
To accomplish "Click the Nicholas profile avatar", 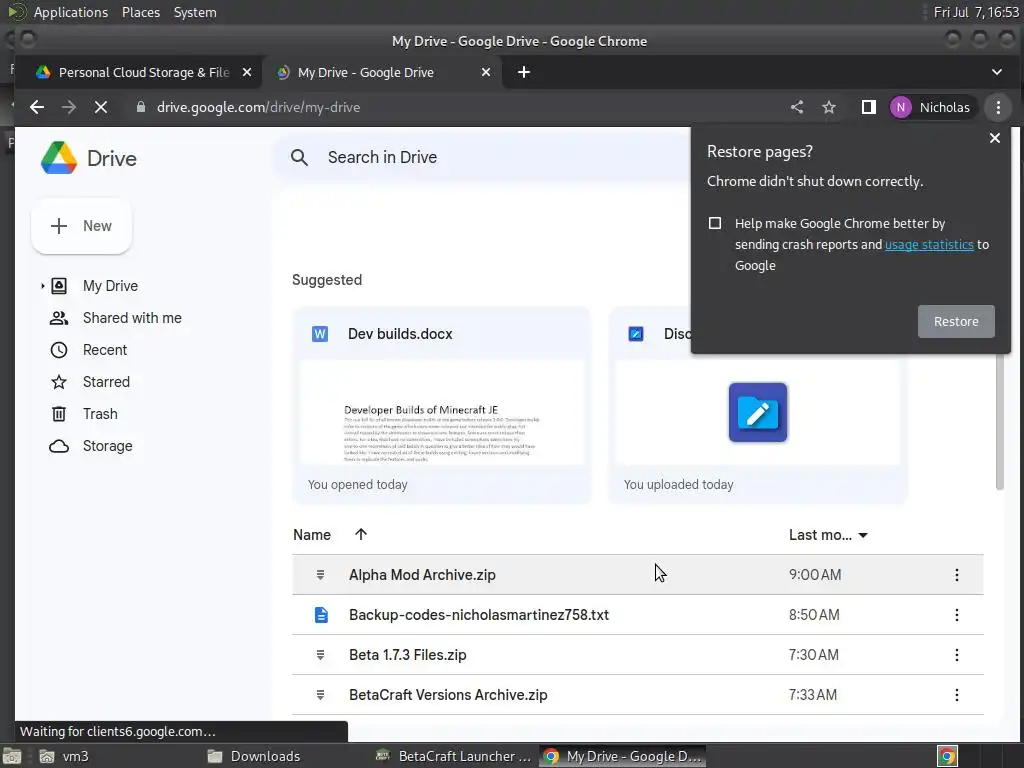I will (901, 107).
